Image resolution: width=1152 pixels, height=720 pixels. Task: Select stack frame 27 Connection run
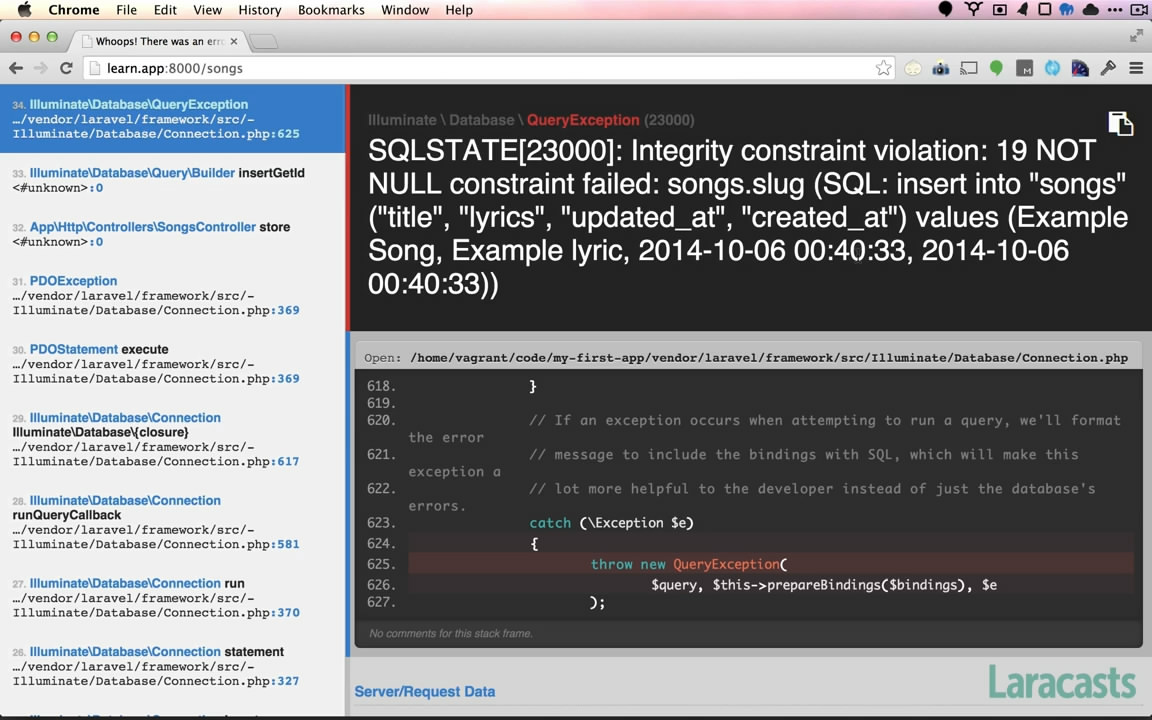[172, 598]
